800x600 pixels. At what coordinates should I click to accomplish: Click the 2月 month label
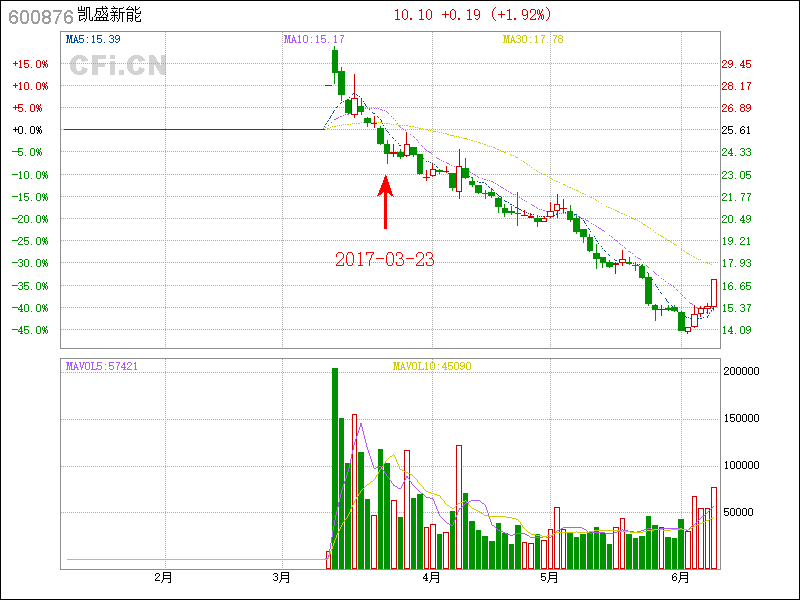[x=163, y=578]
